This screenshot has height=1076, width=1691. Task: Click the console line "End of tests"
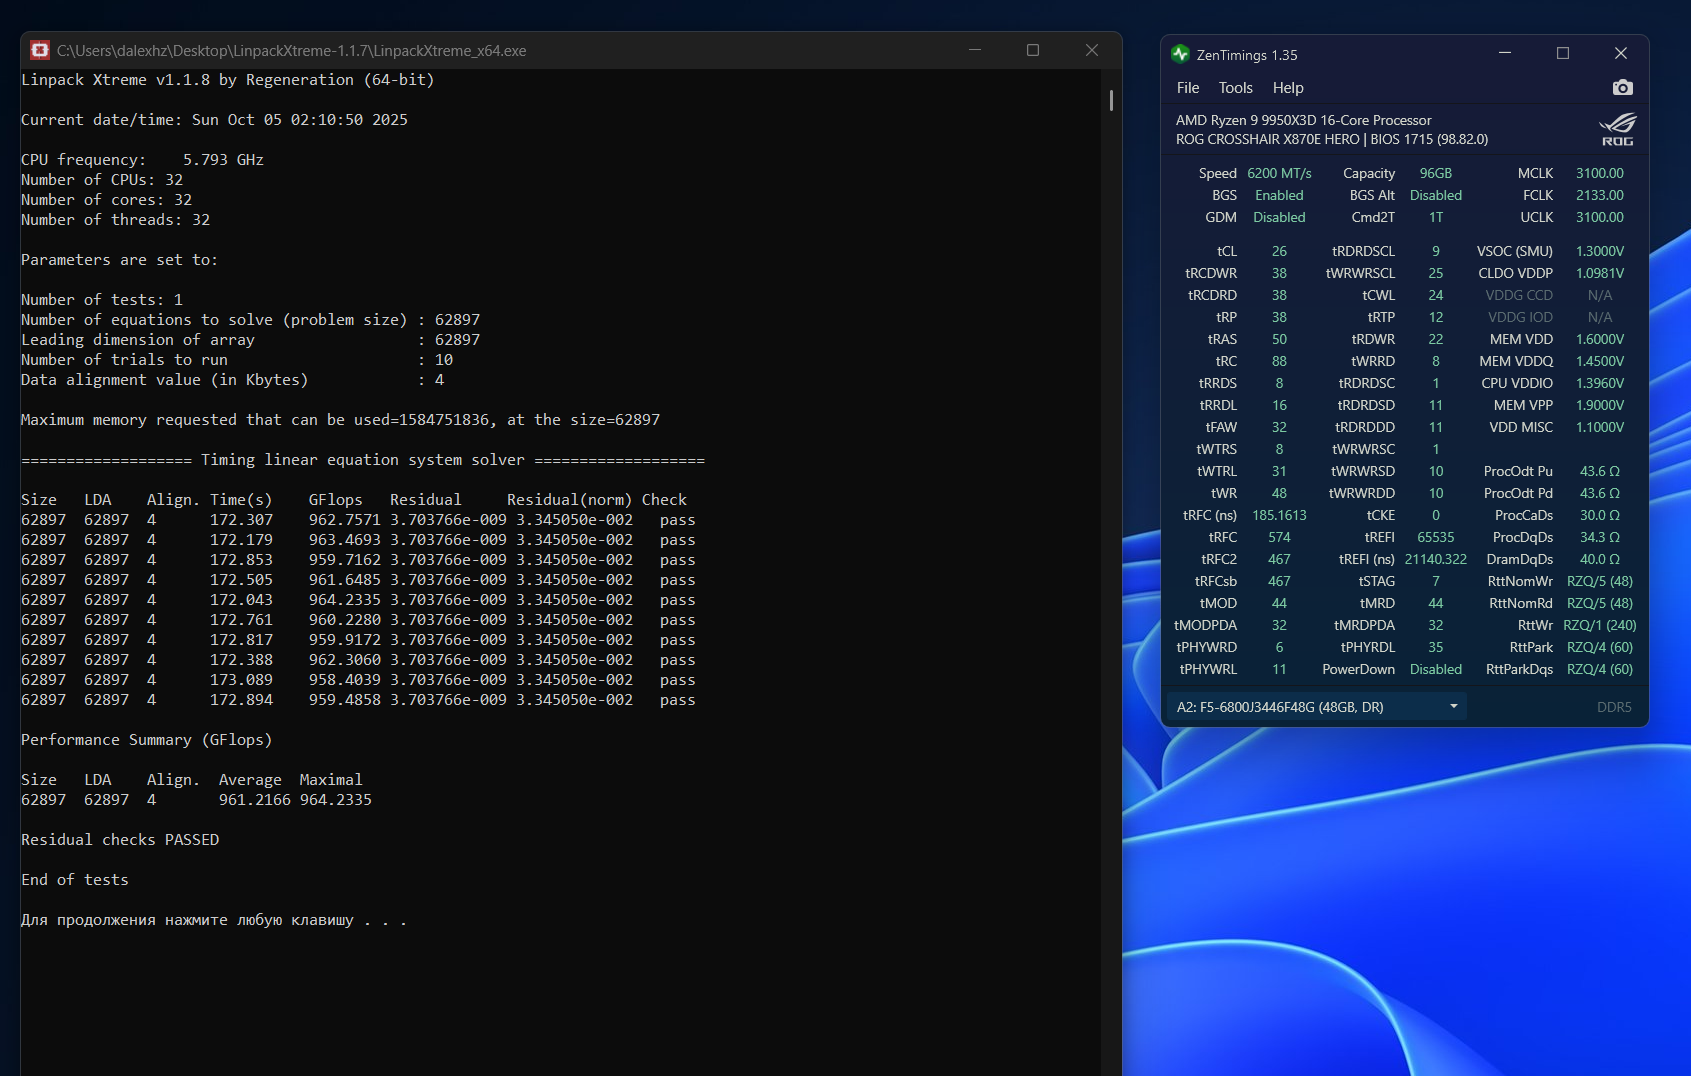point(75,880)
